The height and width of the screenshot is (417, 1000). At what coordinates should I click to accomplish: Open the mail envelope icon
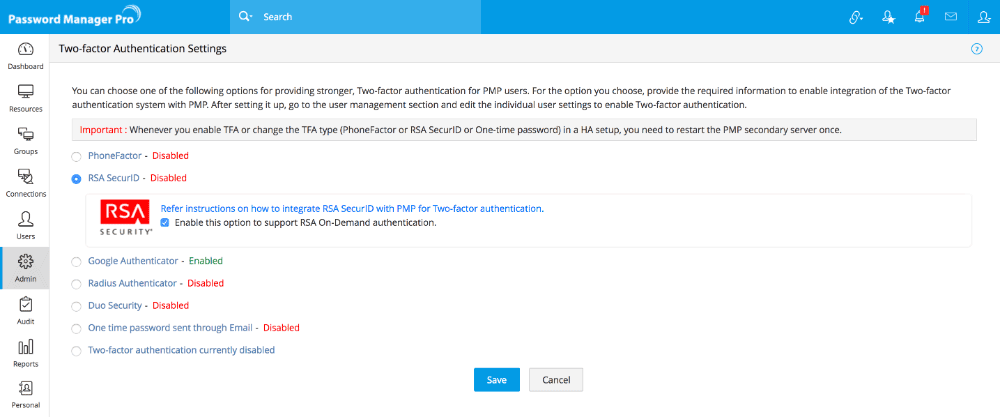tap(950, 17)
